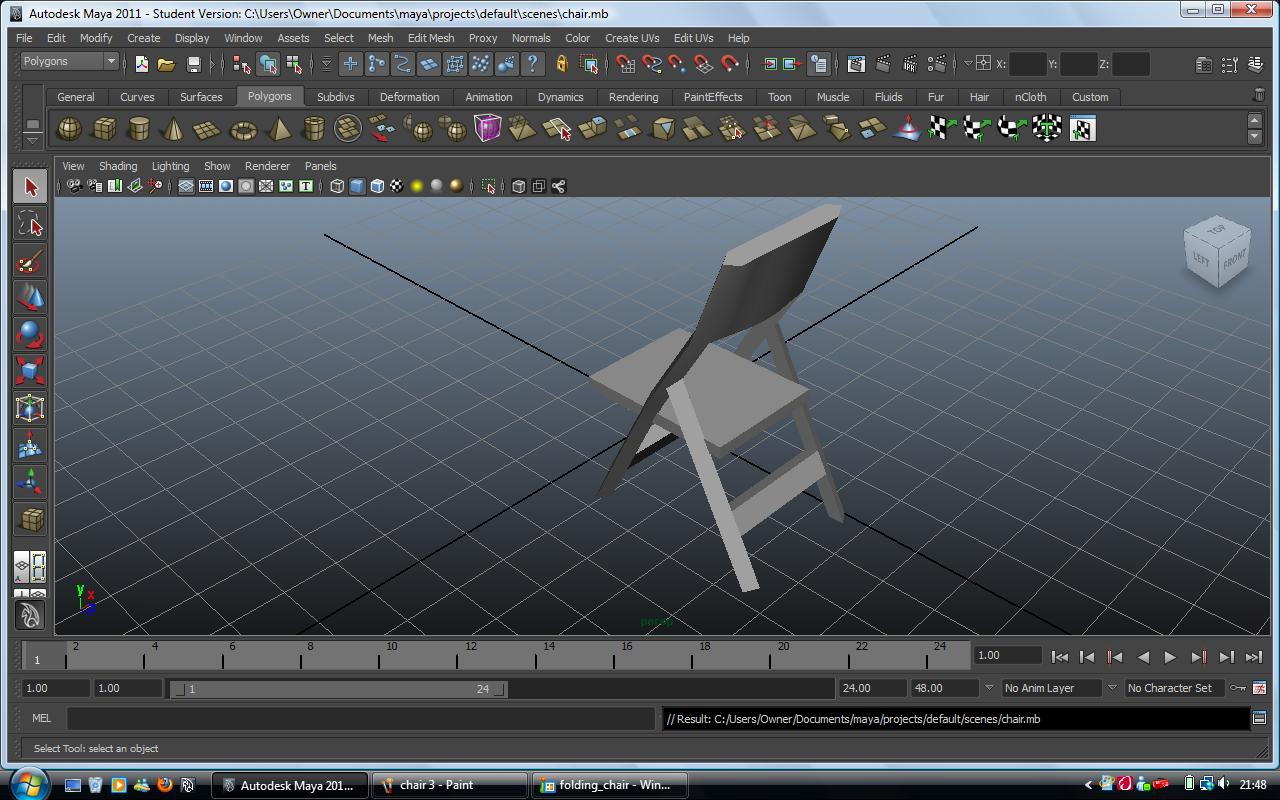
Task: Open the viewport Panels menu
Action: 320,166
